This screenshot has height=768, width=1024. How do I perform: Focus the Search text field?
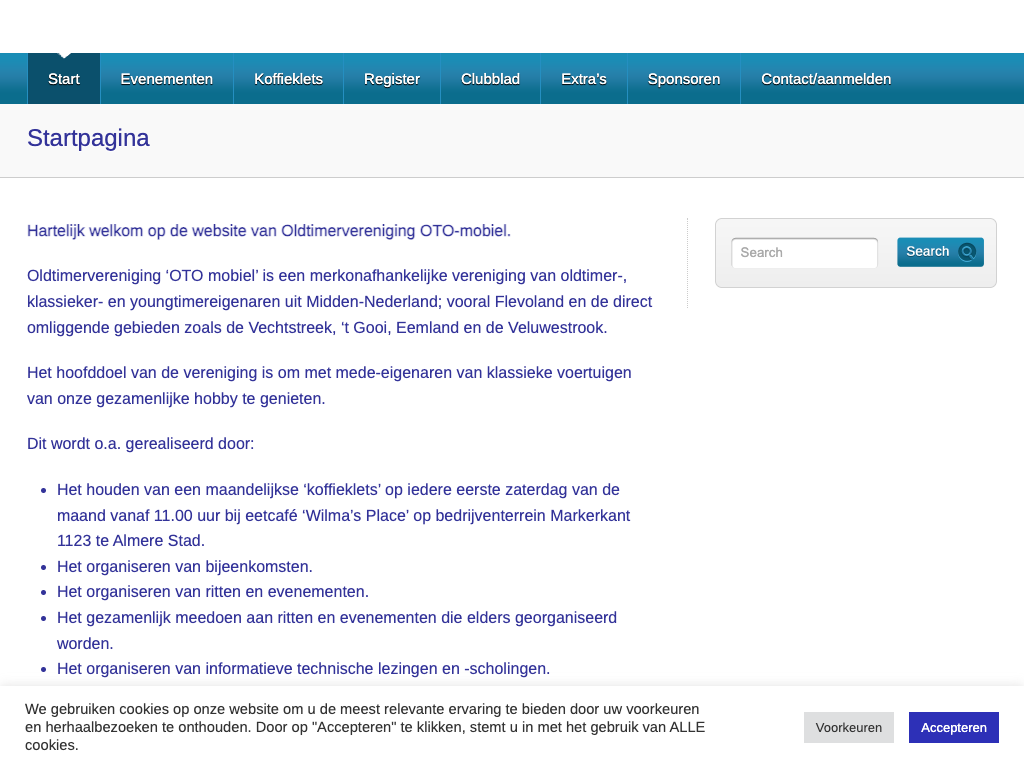[x=804, y=253]
